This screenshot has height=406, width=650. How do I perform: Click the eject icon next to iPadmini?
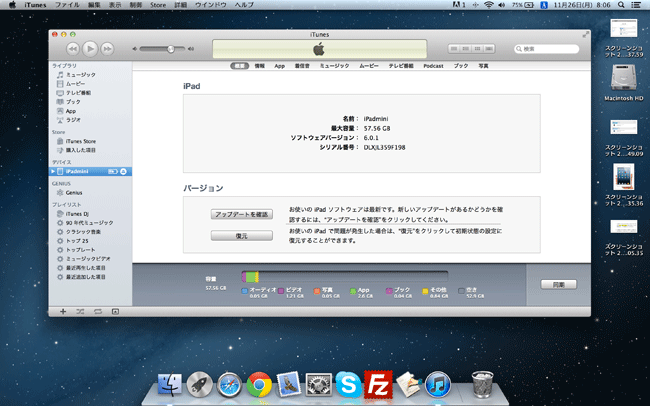point(123,171)
